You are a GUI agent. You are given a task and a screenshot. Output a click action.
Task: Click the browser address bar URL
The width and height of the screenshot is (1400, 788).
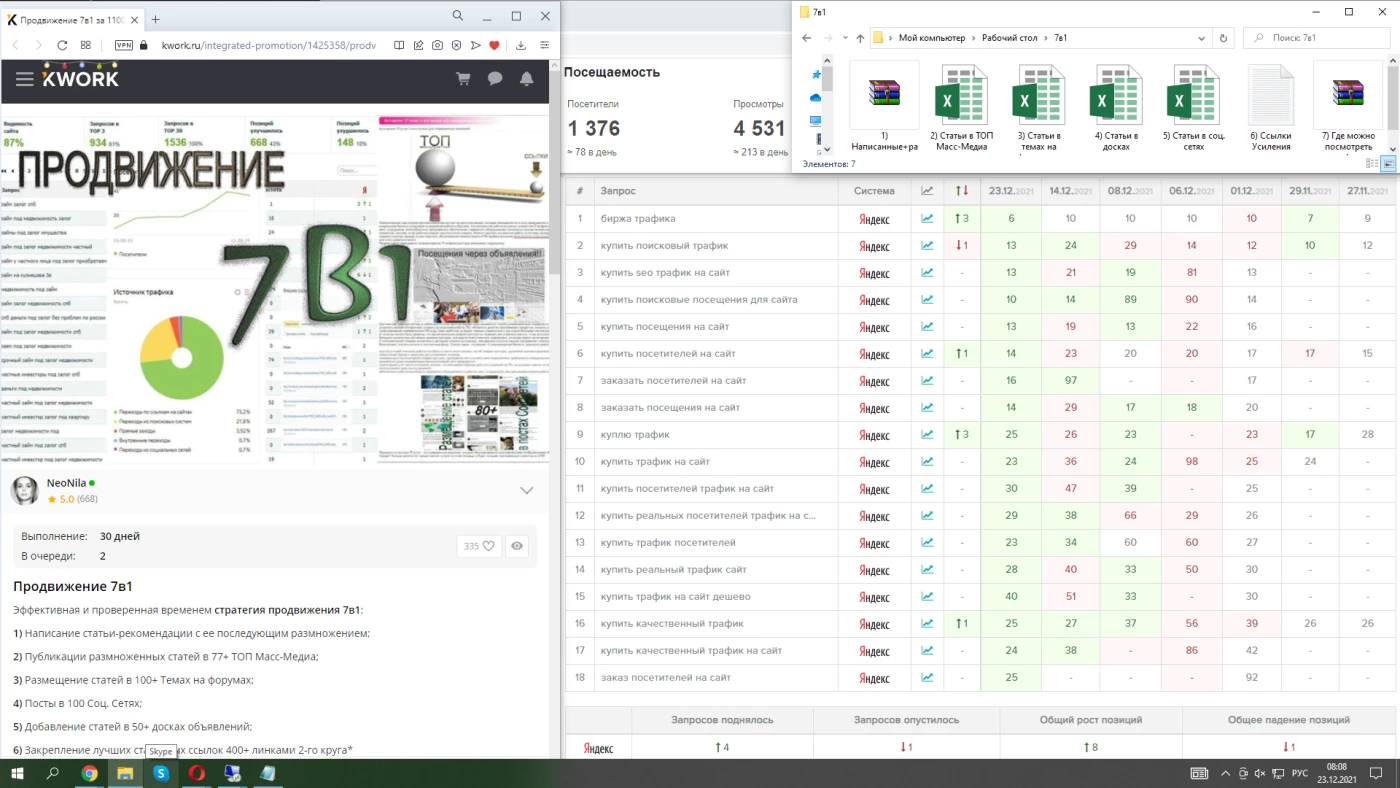pos(269,45)
